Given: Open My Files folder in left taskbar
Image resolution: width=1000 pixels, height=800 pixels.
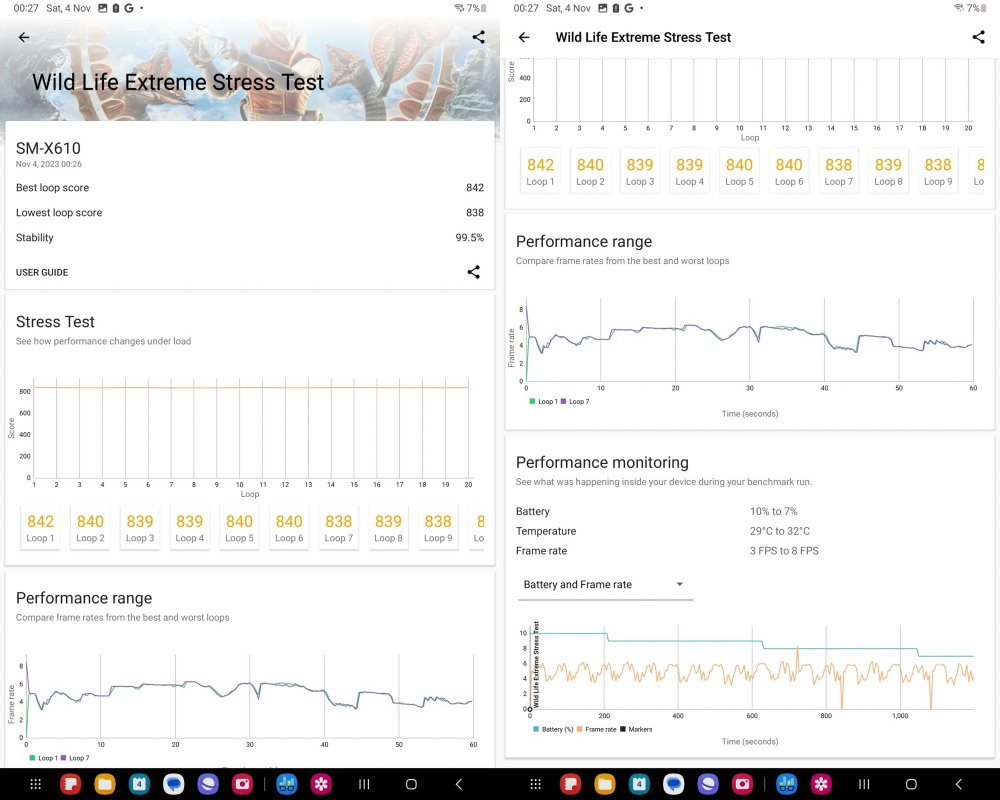Looking at the screenshot, I should pyautogui.click(x=105, y=784).
